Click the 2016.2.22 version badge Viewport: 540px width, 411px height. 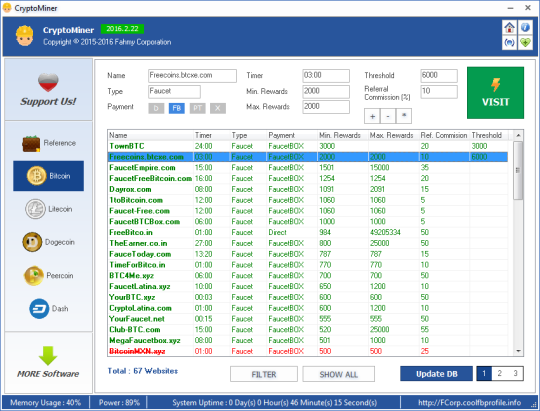pos(122,29)
